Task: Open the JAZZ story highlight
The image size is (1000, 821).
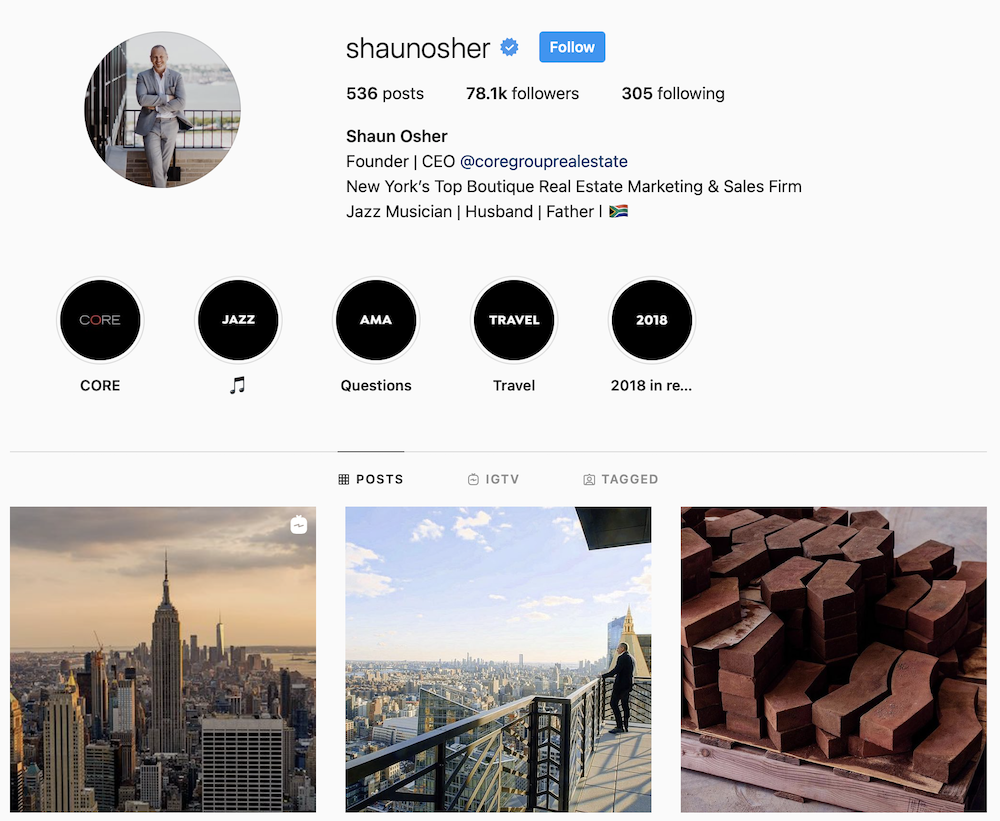Action: pos(238,320)
